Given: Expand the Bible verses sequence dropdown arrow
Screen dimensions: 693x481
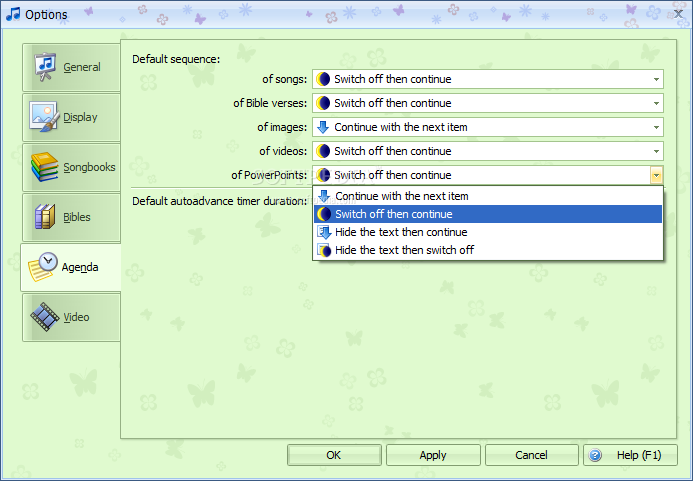Looking at the screenshot, I should click(656, 103).
